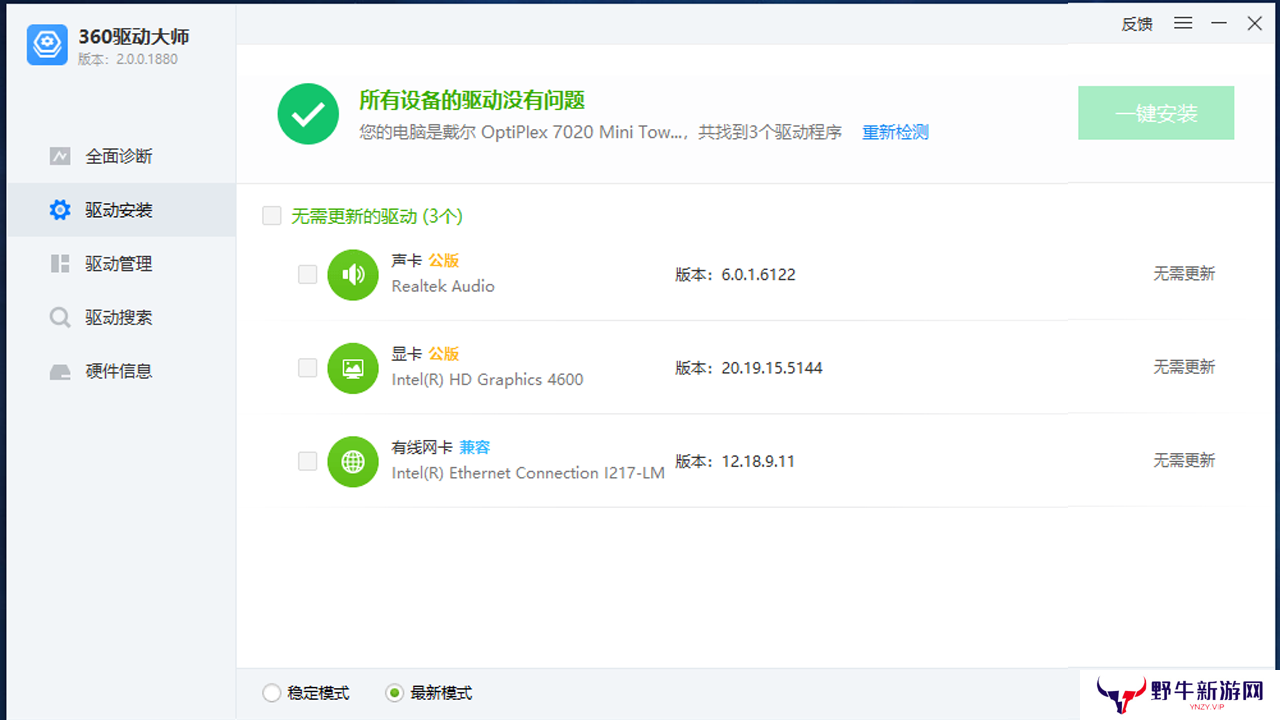Check the 无需更新的驱动 select-all checkbox

(x=272, y=216)
